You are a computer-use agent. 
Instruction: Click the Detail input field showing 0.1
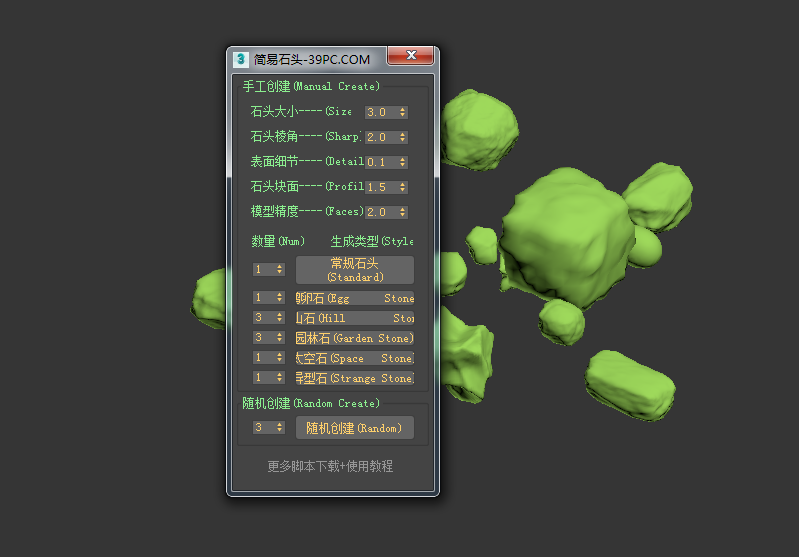point(380,162)
